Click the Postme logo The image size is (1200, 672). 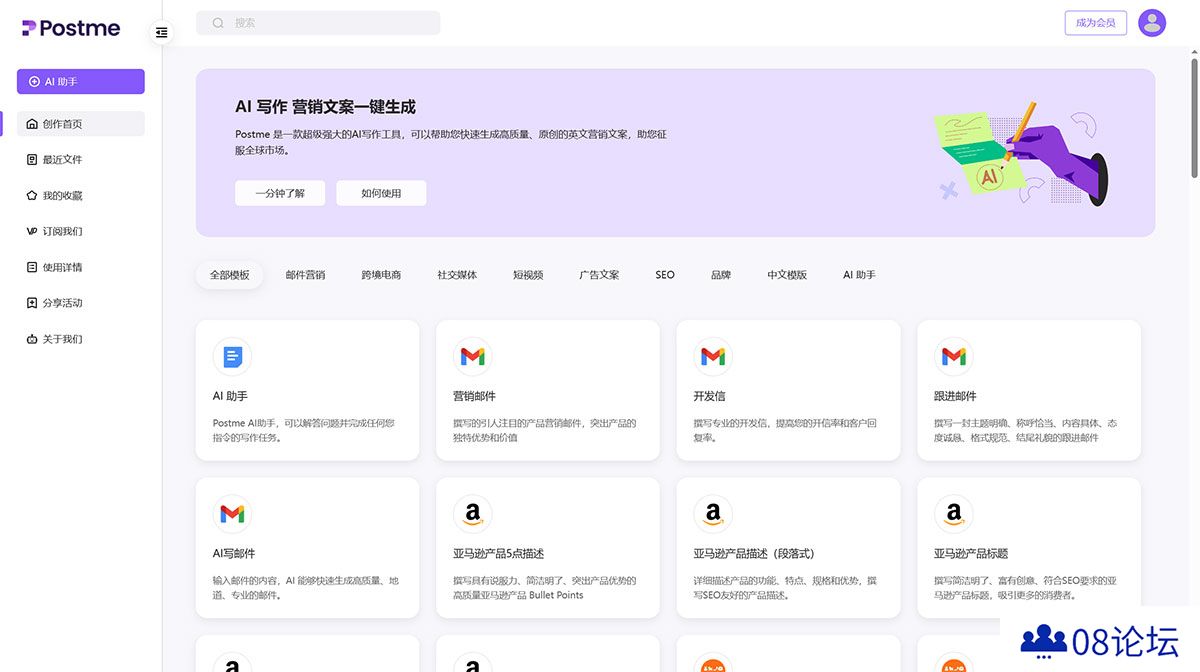point(71,28)
